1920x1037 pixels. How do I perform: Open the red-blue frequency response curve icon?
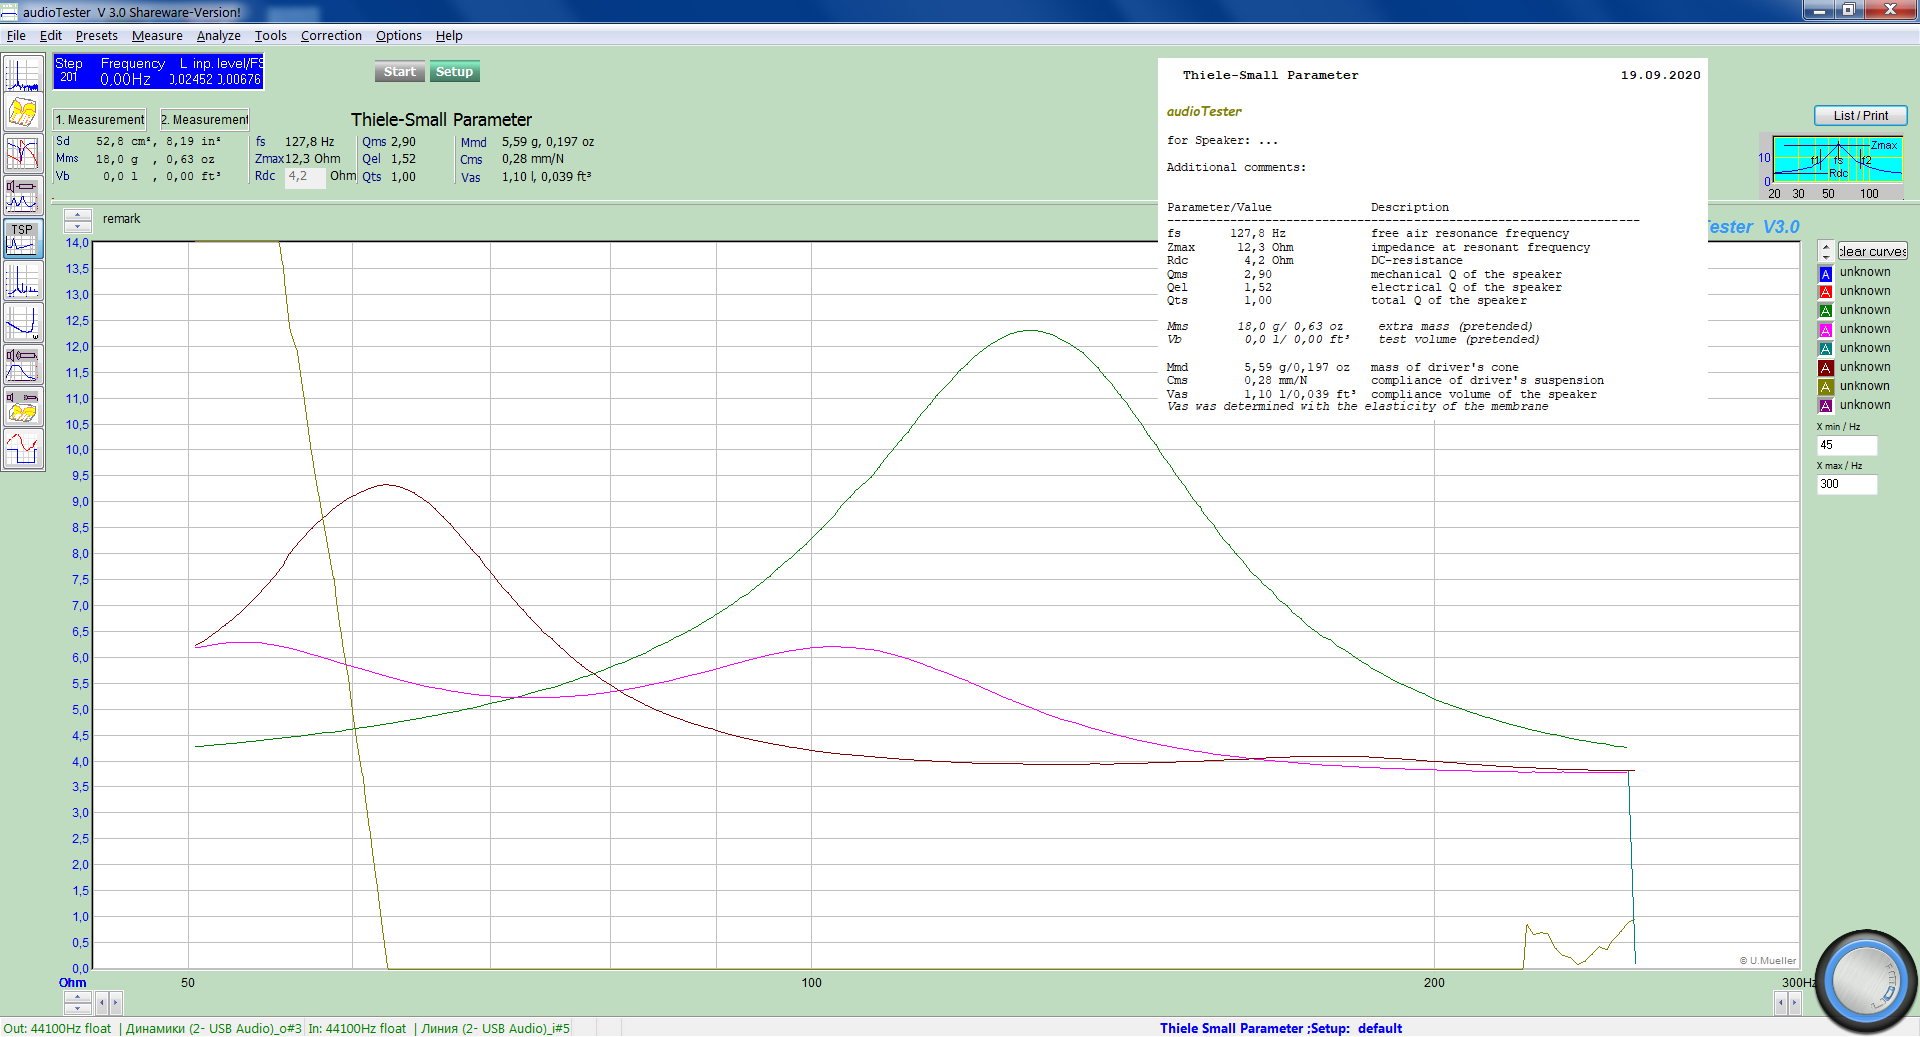coord(22,154)
